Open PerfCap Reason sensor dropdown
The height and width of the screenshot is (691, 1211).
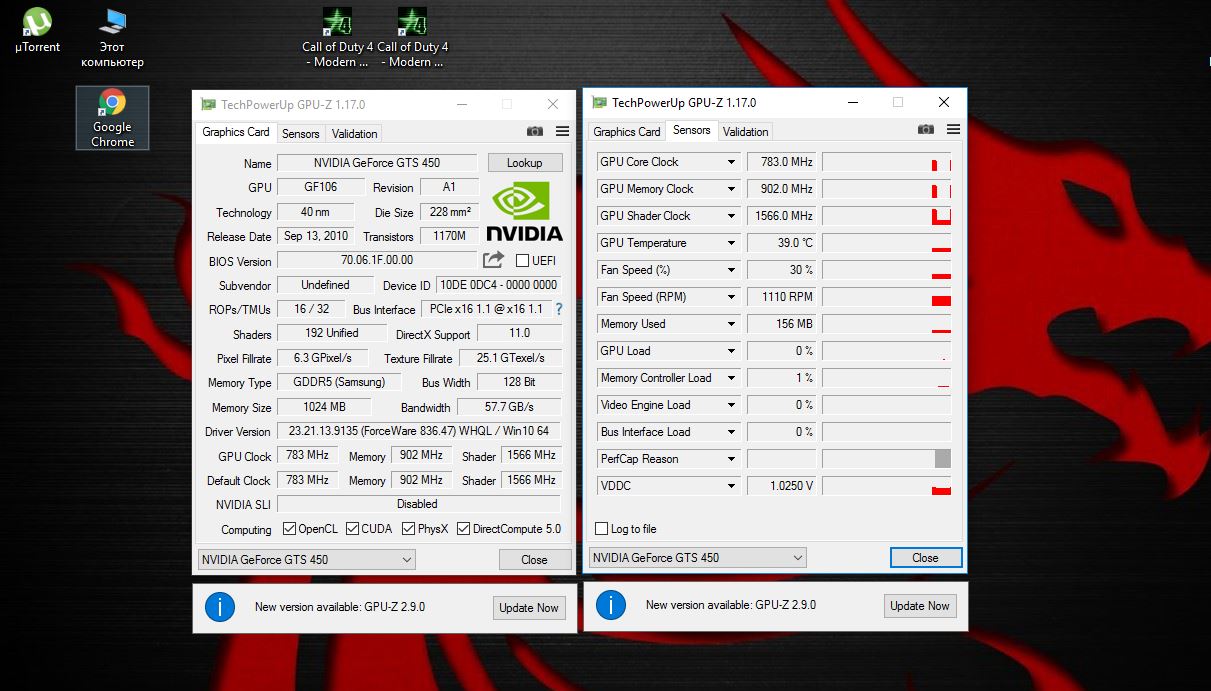click(731, 459)
